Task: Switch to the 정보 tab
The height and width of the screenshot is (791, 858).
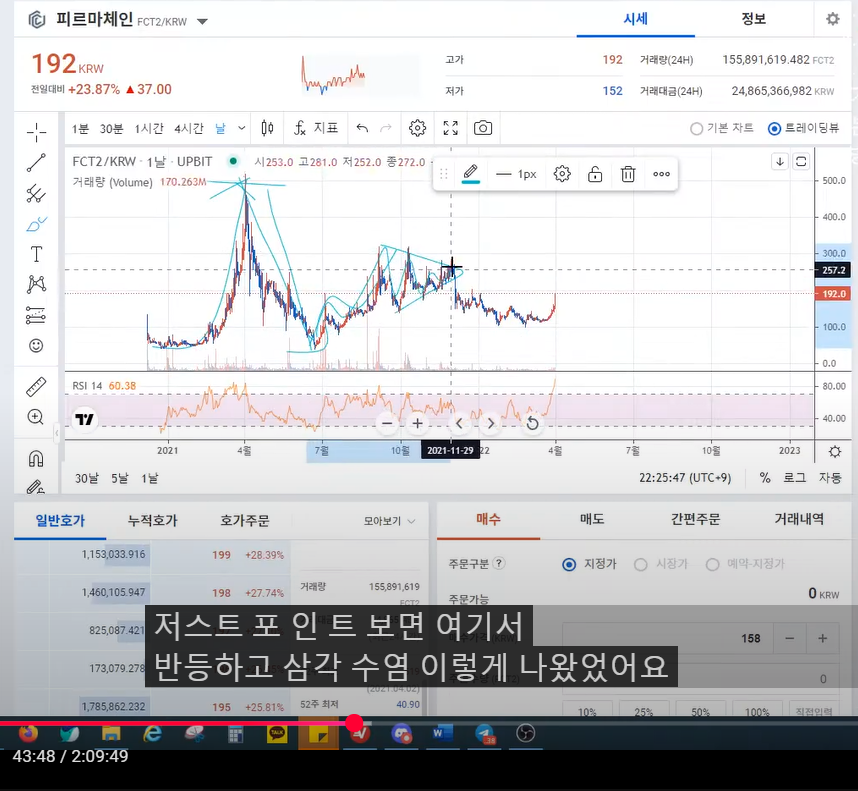Action: tap(753, 19)
